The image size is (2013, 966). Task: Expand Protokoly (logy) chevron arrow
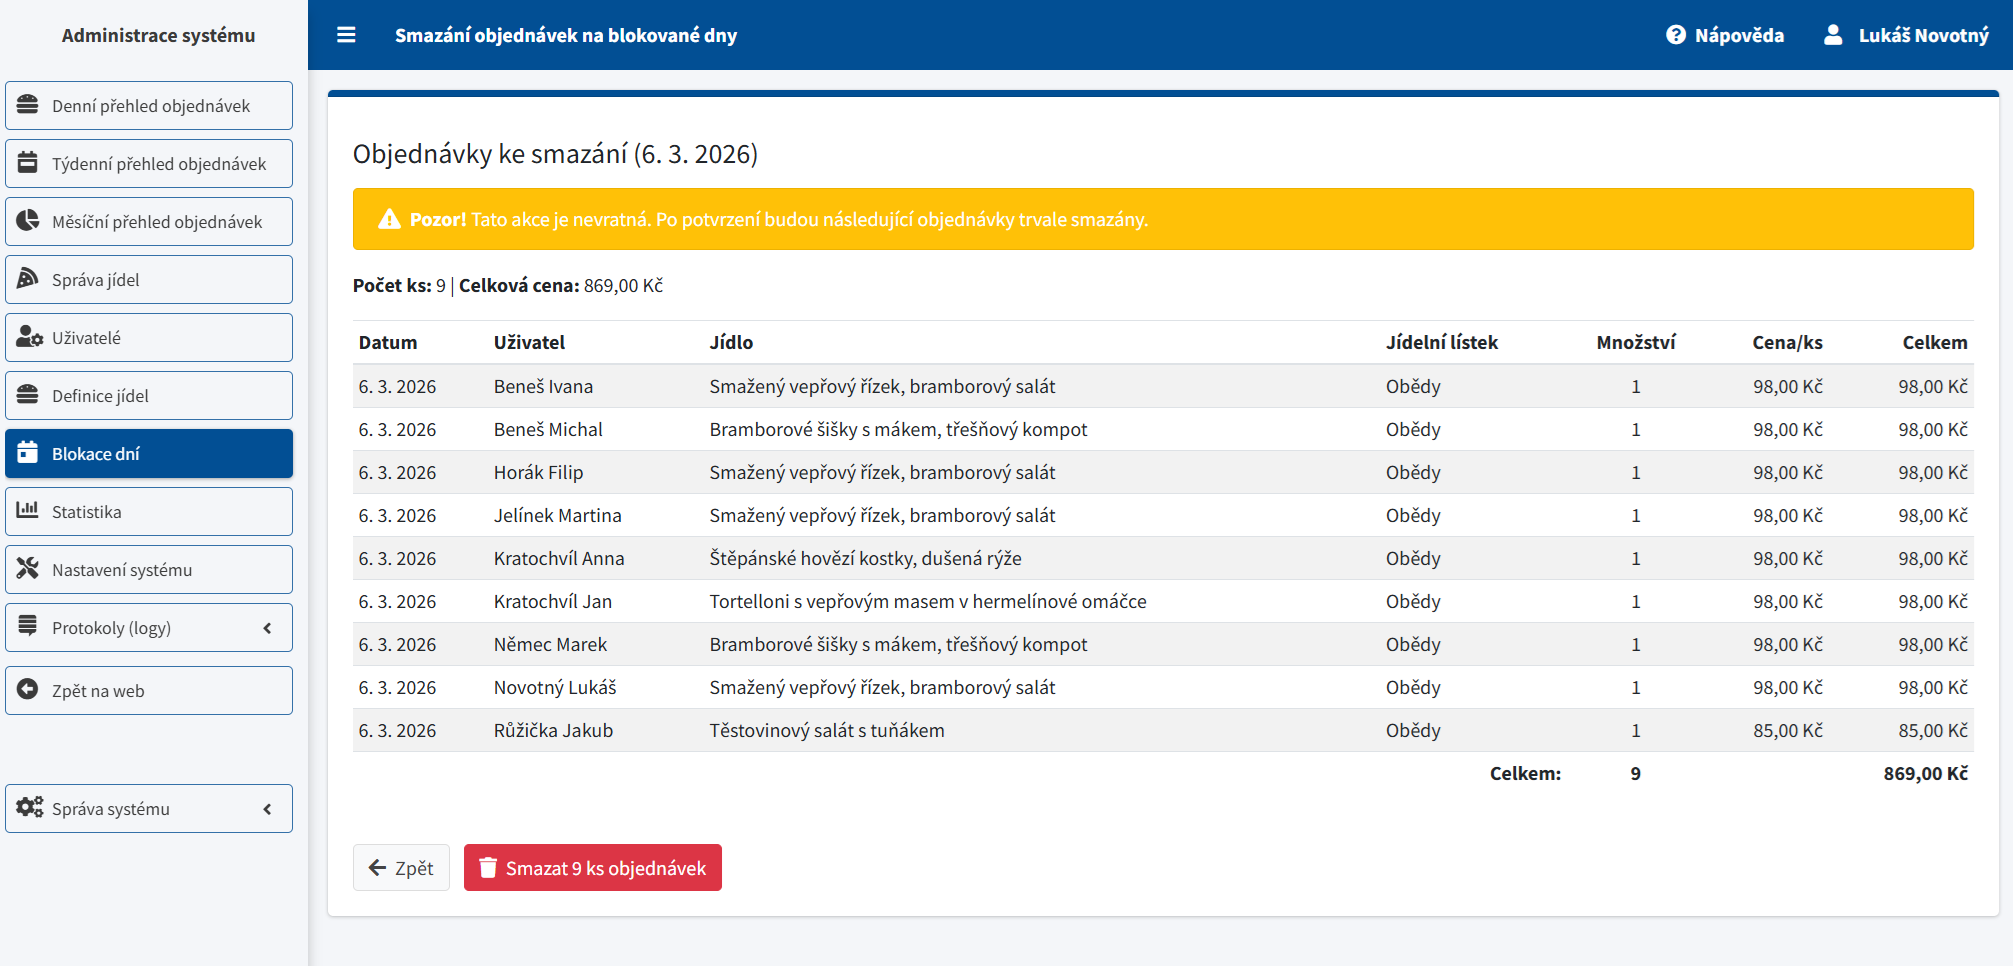(x=267, y=628)
